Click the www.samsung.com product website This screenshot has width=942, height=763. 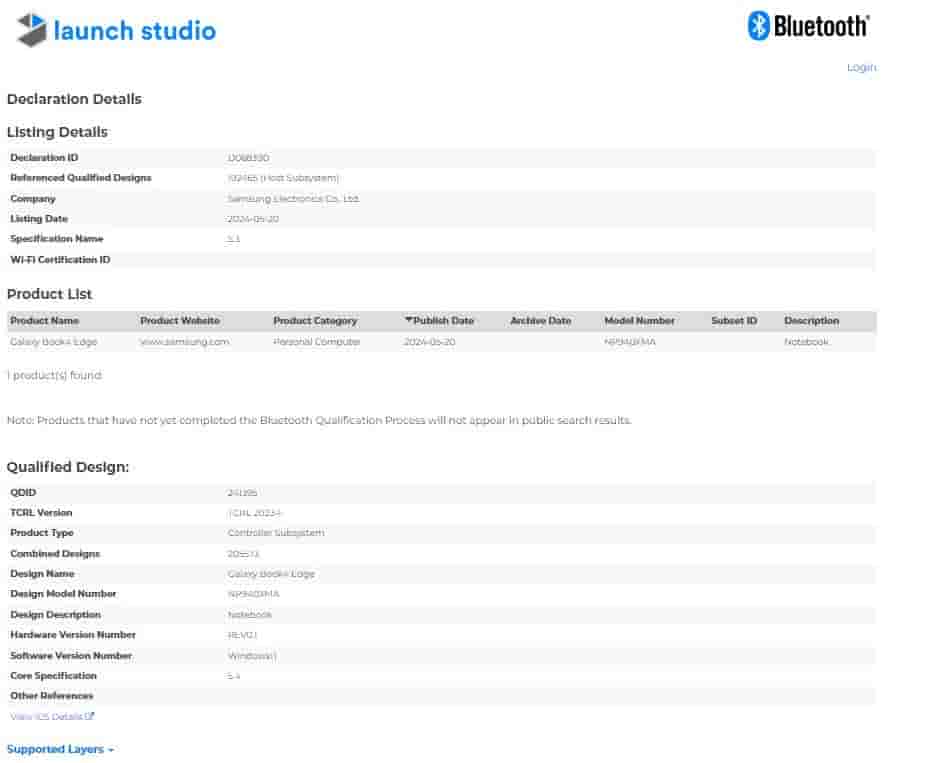pyautogui.click(x=184, y=342)
